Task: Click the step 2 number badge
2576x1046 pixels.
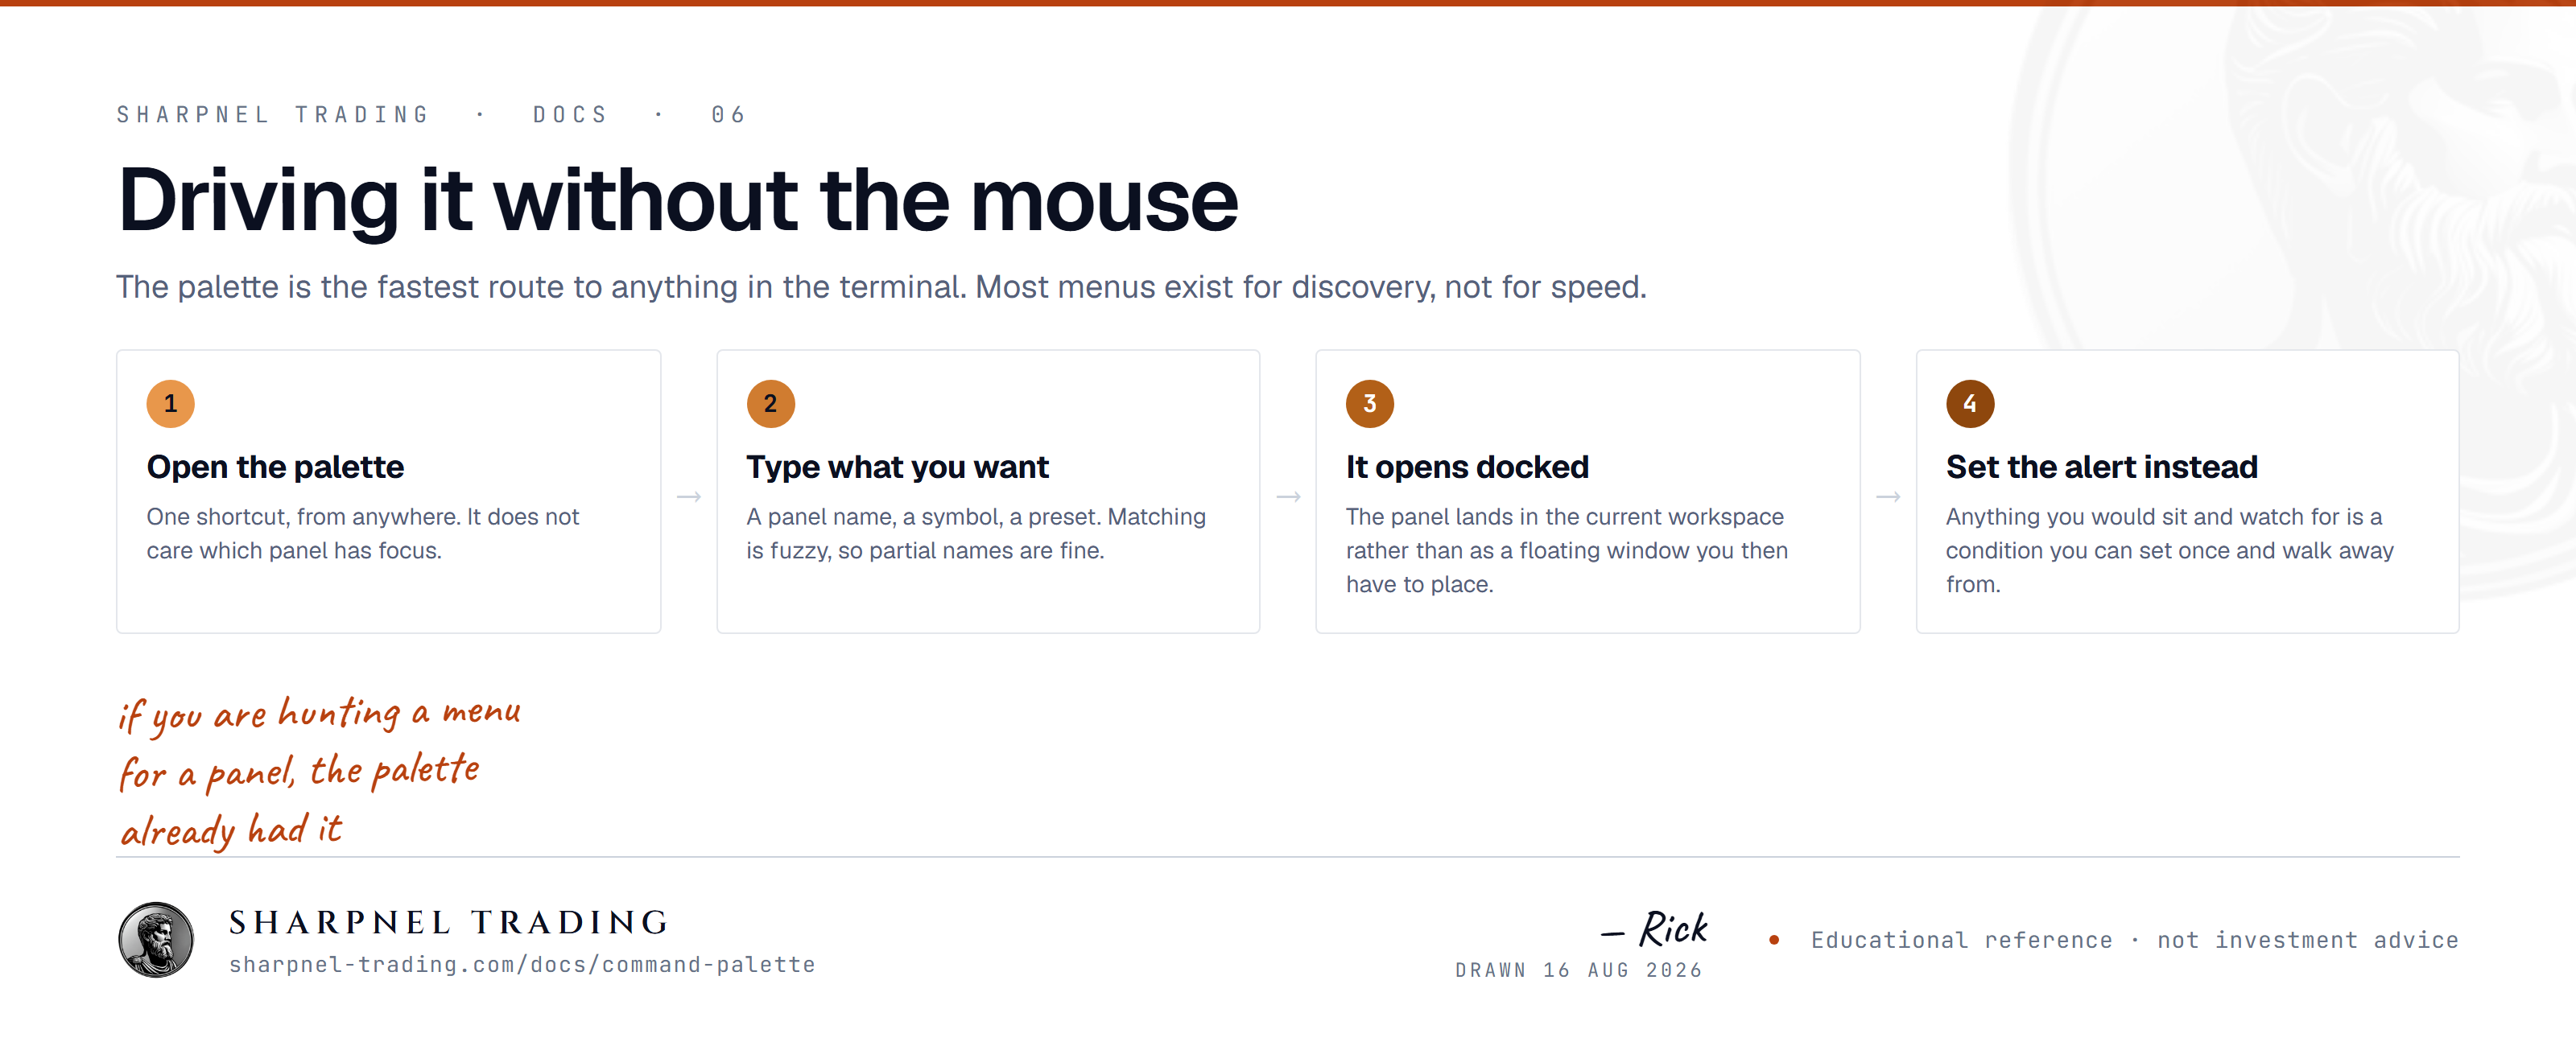Action: [770, 403]
